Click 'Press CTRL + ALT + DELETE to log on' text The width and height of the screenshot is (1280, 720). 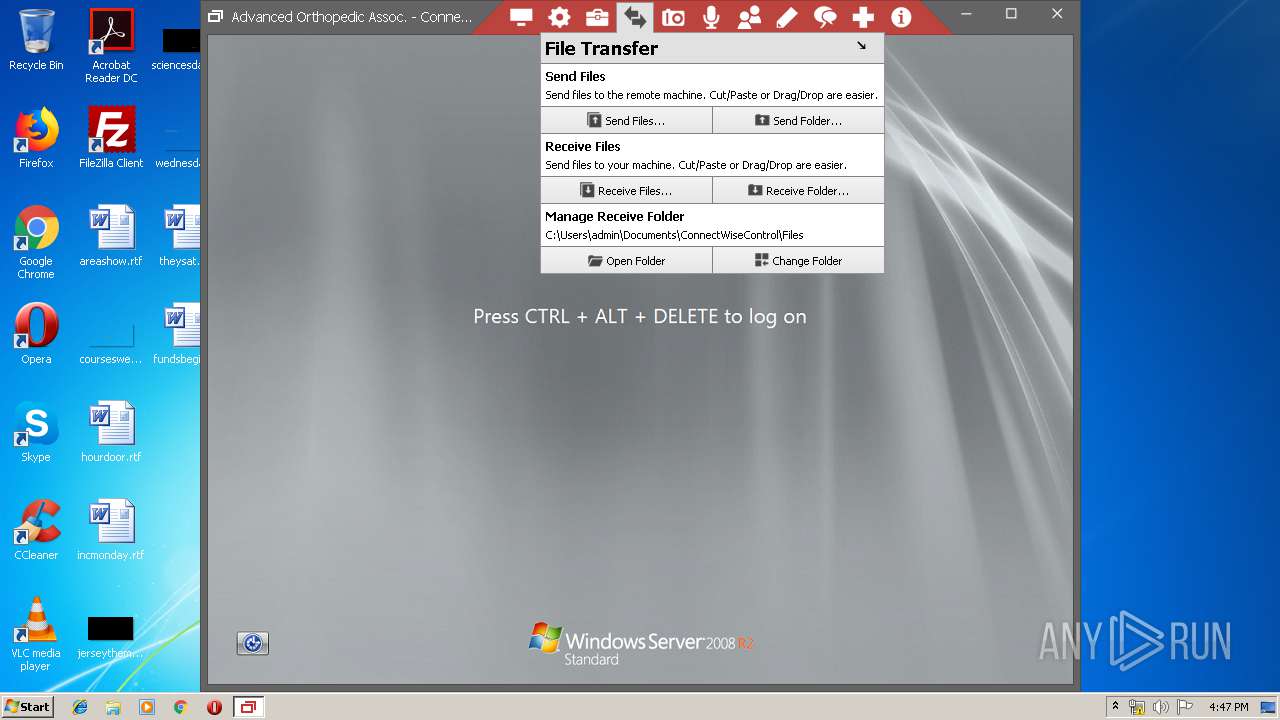point(640,316)
